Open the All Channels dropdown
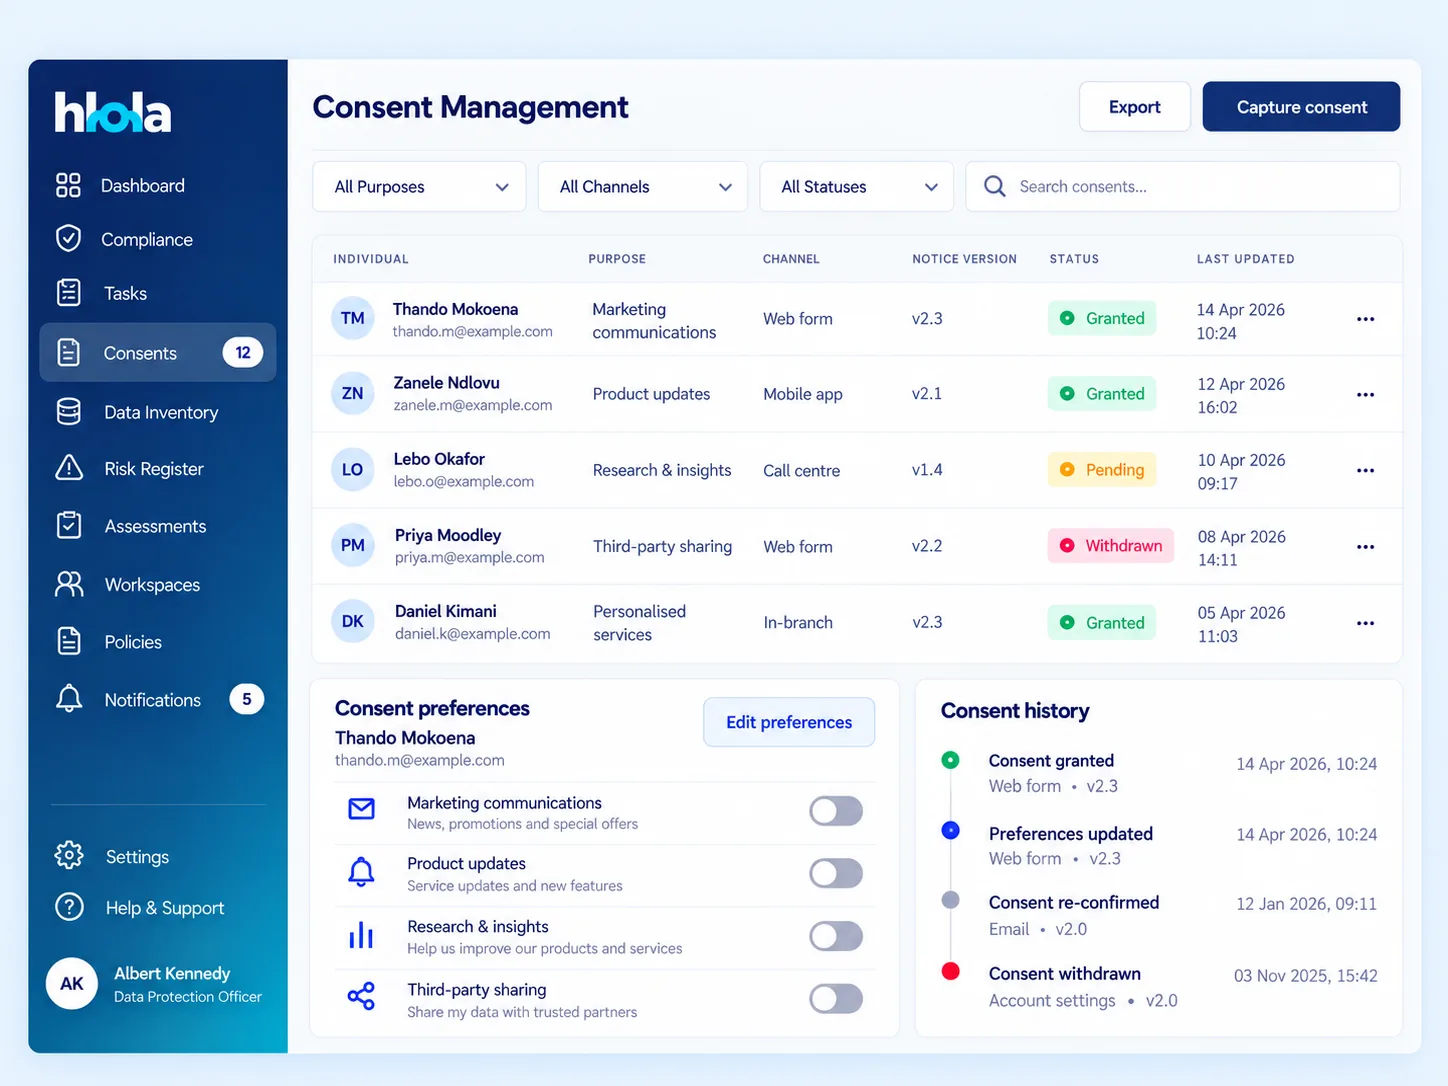Image resolution: width=1448 pixels, height=1086 pixels. pyautogui.click(x=643, y=187)
